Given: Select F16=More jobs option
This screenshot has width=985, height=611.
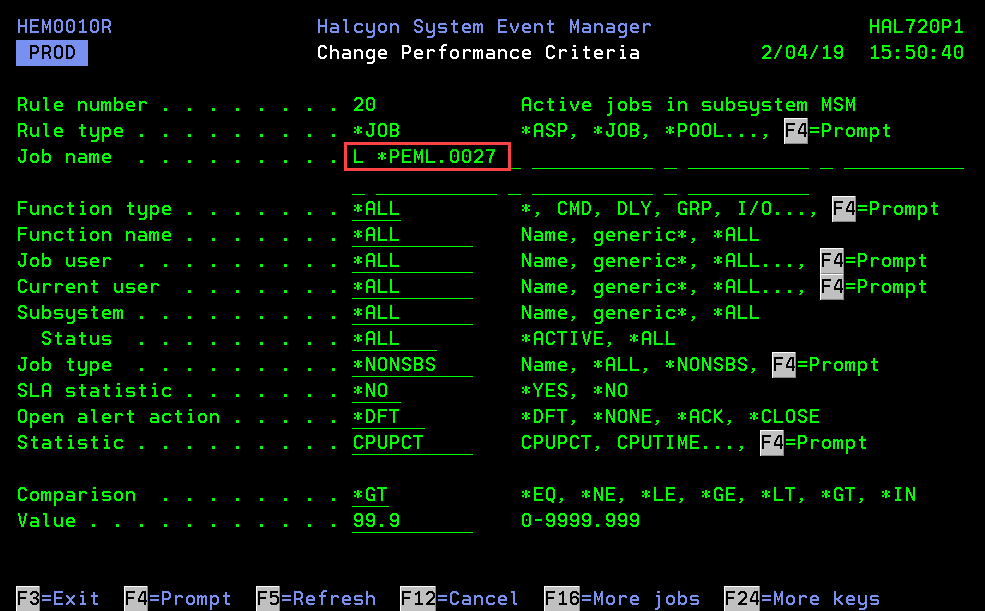Looking at the screenshot, I should [621, 598].
